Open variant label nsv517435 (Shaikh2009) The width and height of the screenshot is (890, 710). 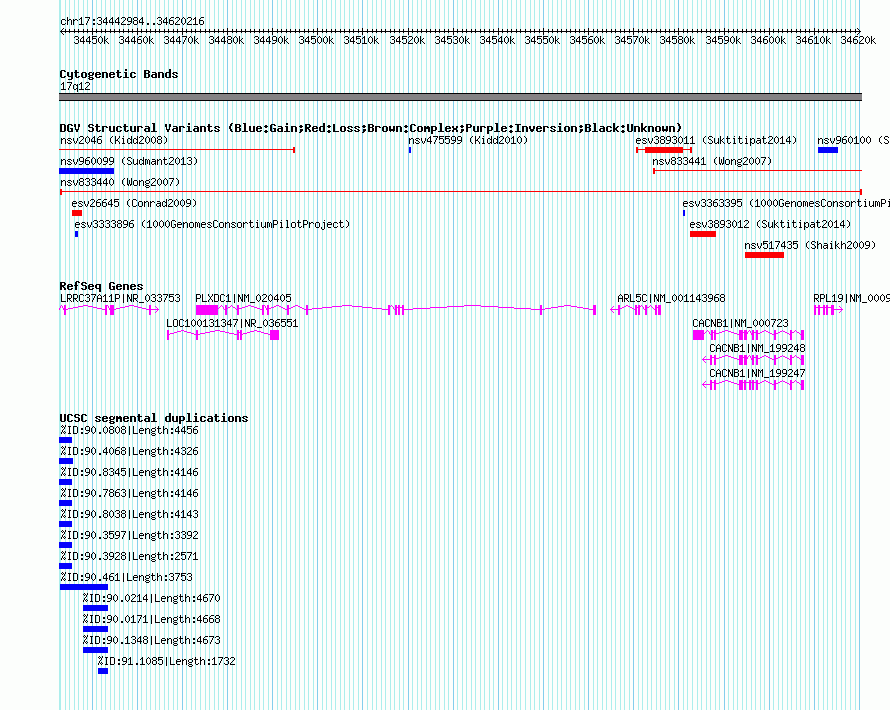point(810,245)
